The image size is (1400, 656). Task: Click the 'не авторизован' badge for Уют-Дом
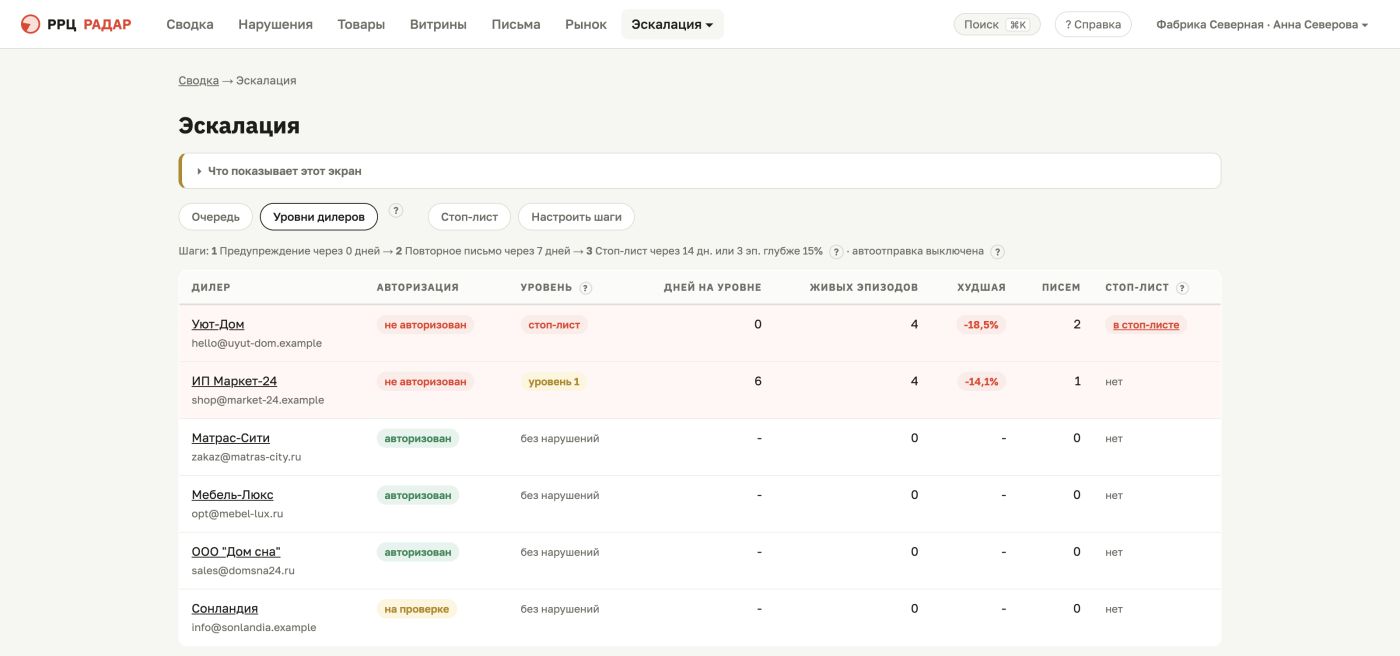coord(425,325)
